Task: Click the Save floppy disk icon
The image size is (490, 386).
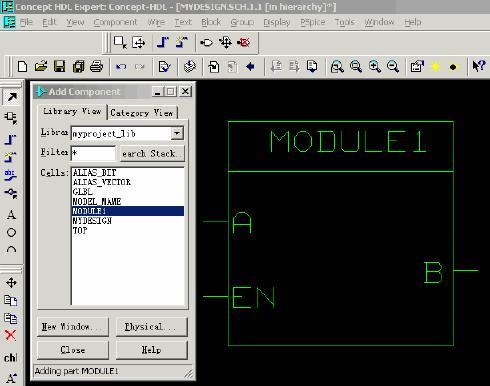Action: click(x=60, y=66)
